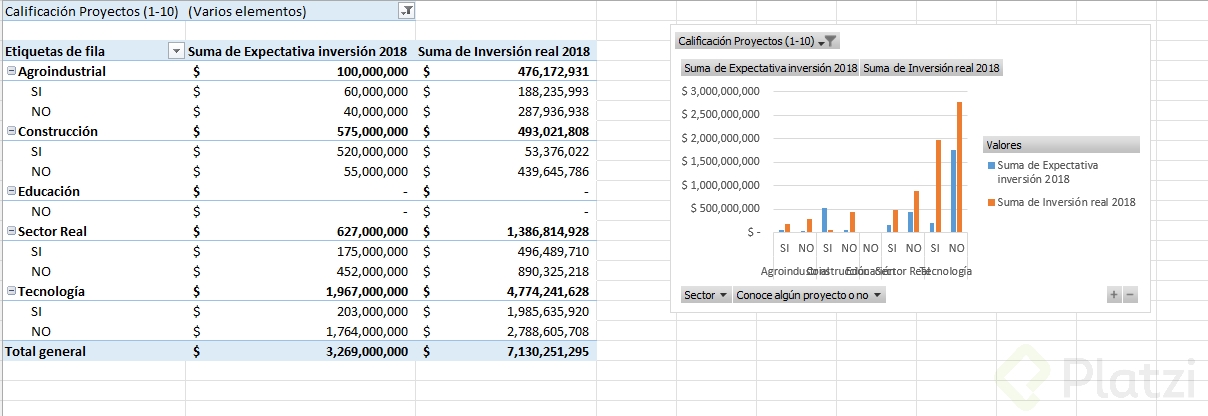
Task: Open the Sector field dropdown in chart
Action: (706, 295)
